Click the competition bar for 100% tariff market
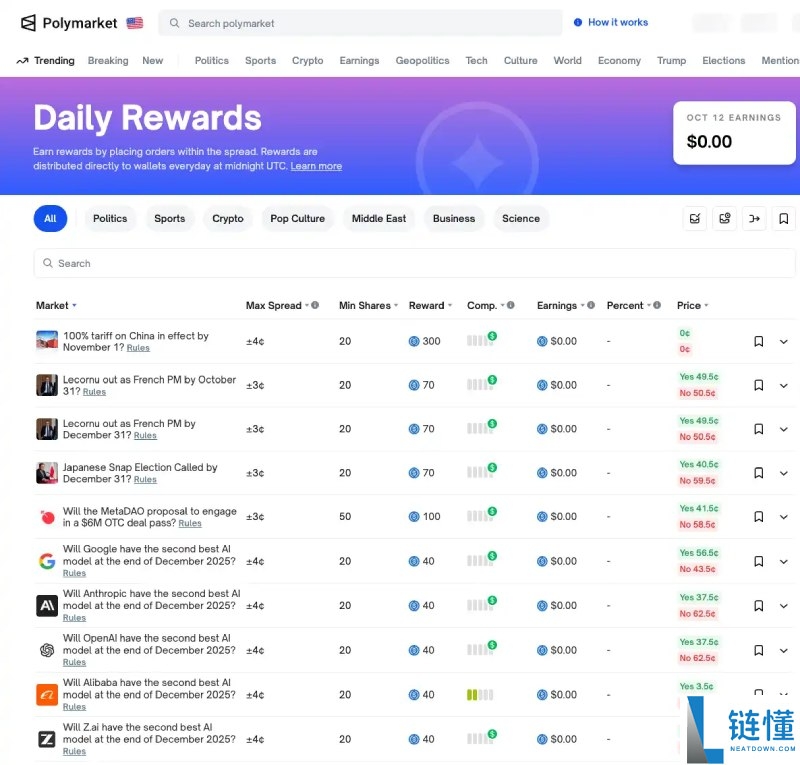The width and height of the screenshot is (800, 765). click(482, 339)
